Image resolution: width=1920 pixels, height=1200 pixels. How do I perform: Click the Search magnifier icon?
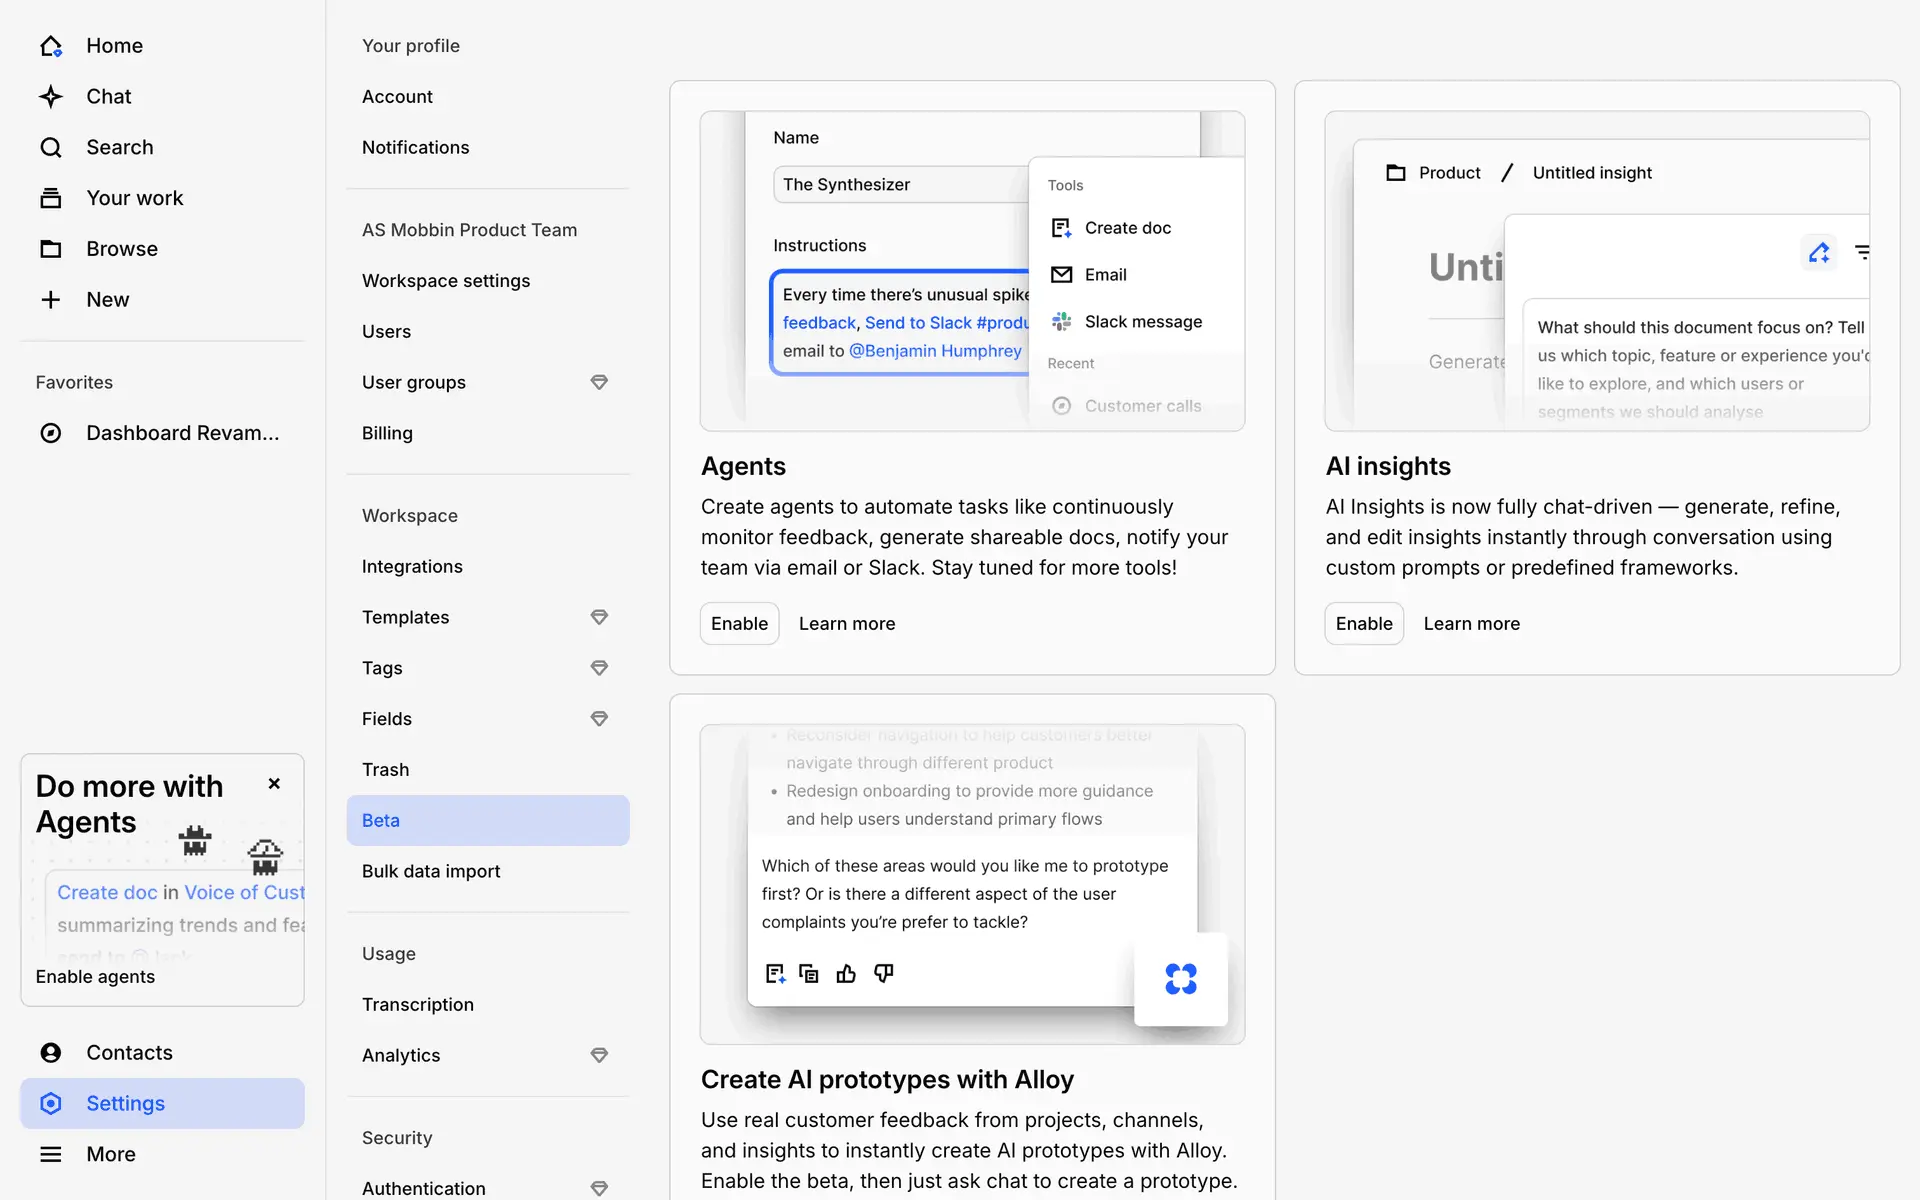point(51,148)
